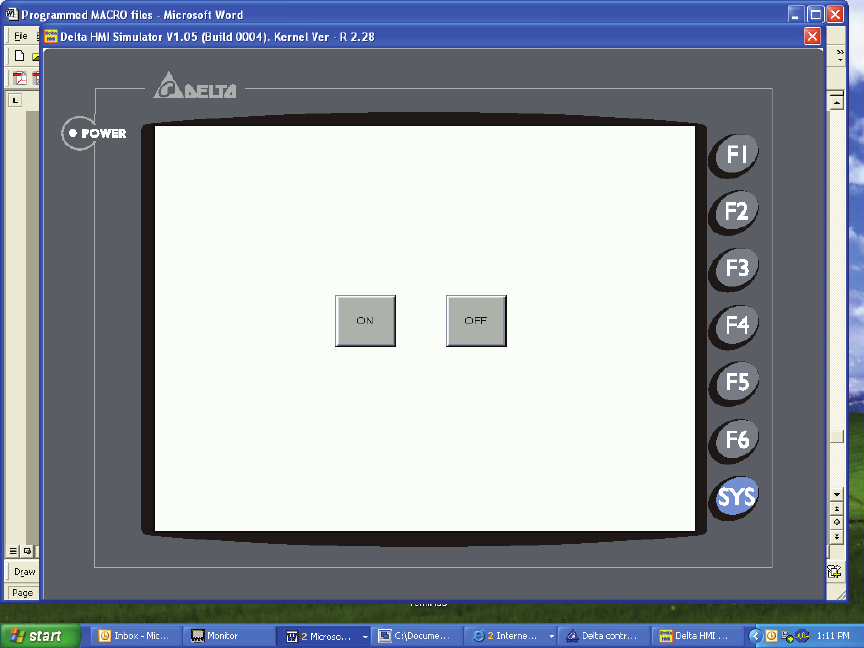Maximize the Microsoft Word window
Image resolution: width=864 pixels, height=648 pixels.
click(816, 14)
